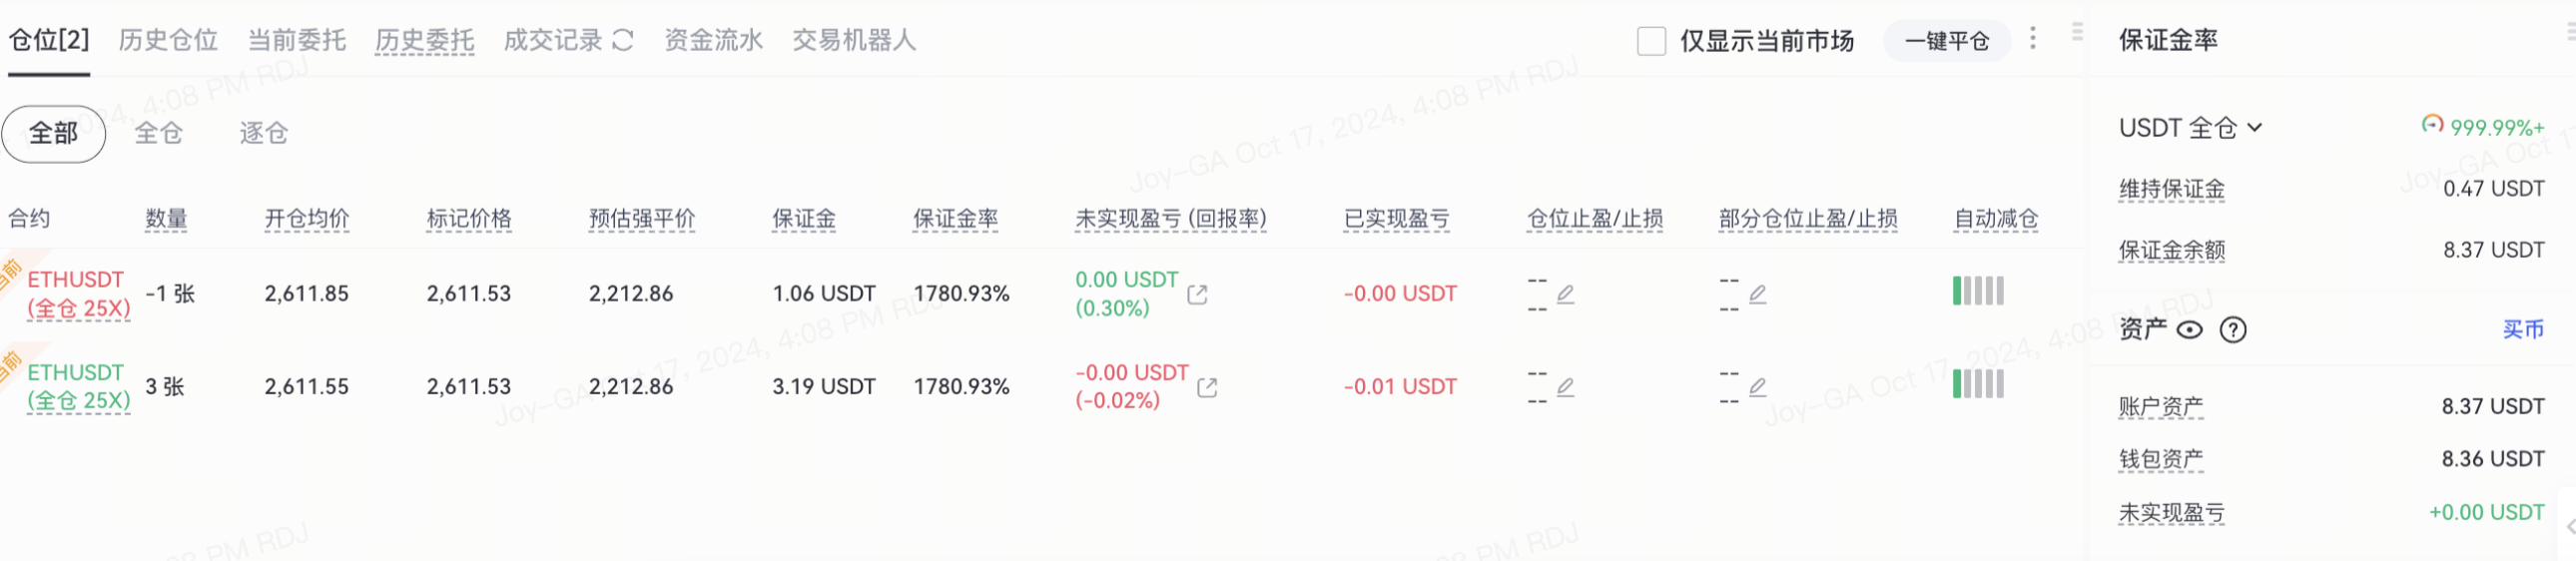Click refresh icon beside 成交记录 tab
2576x561 pixels.
coord(623,40)
